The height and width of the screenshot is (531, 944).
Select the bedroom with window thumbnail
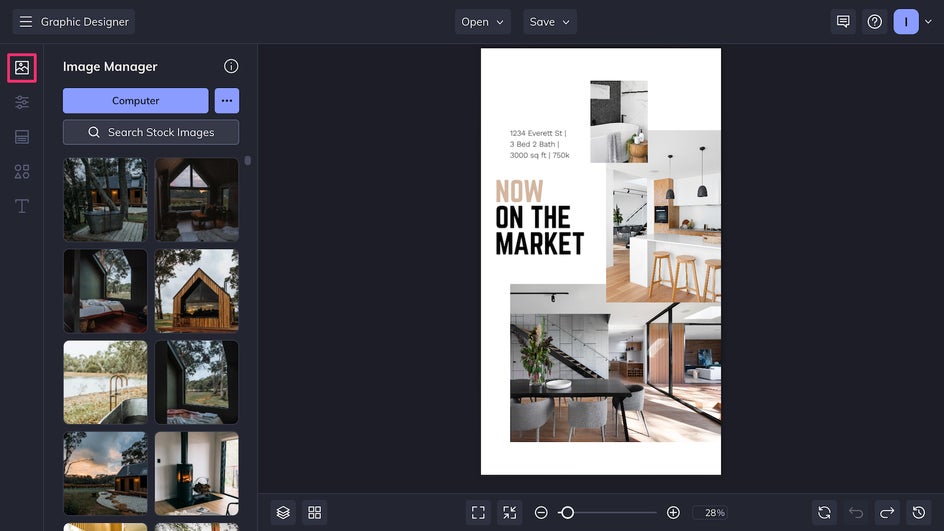point(105,291)
